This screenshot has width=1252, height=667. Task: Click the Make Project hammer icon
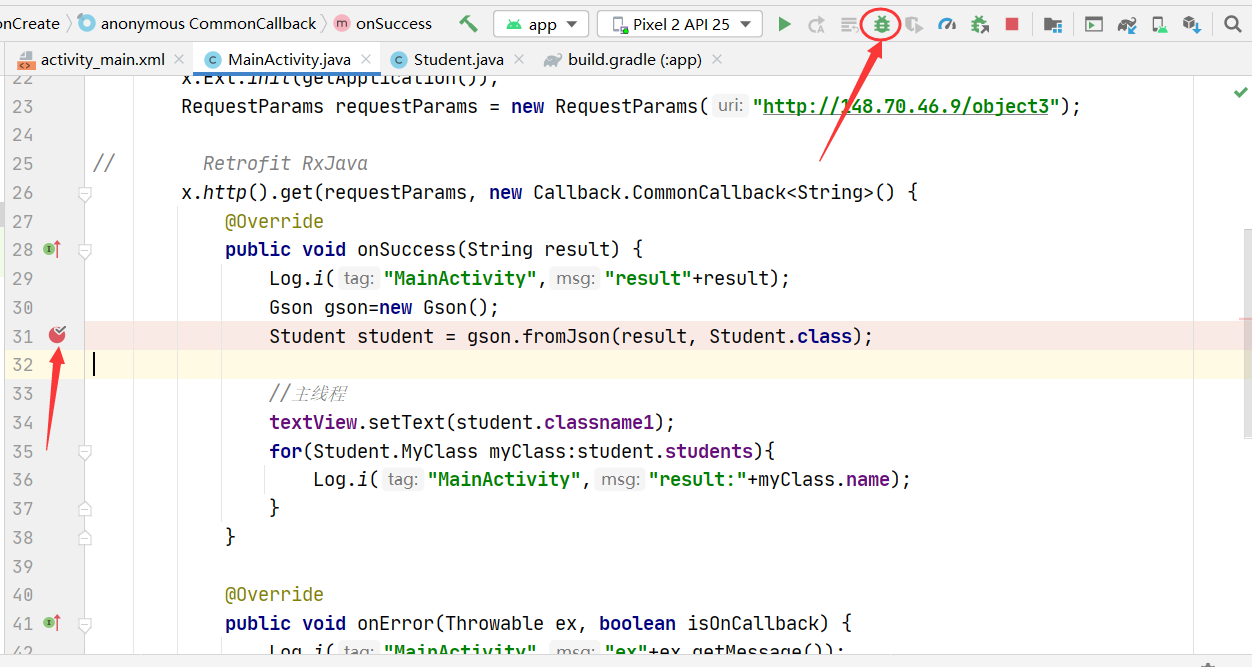point(468,24)
